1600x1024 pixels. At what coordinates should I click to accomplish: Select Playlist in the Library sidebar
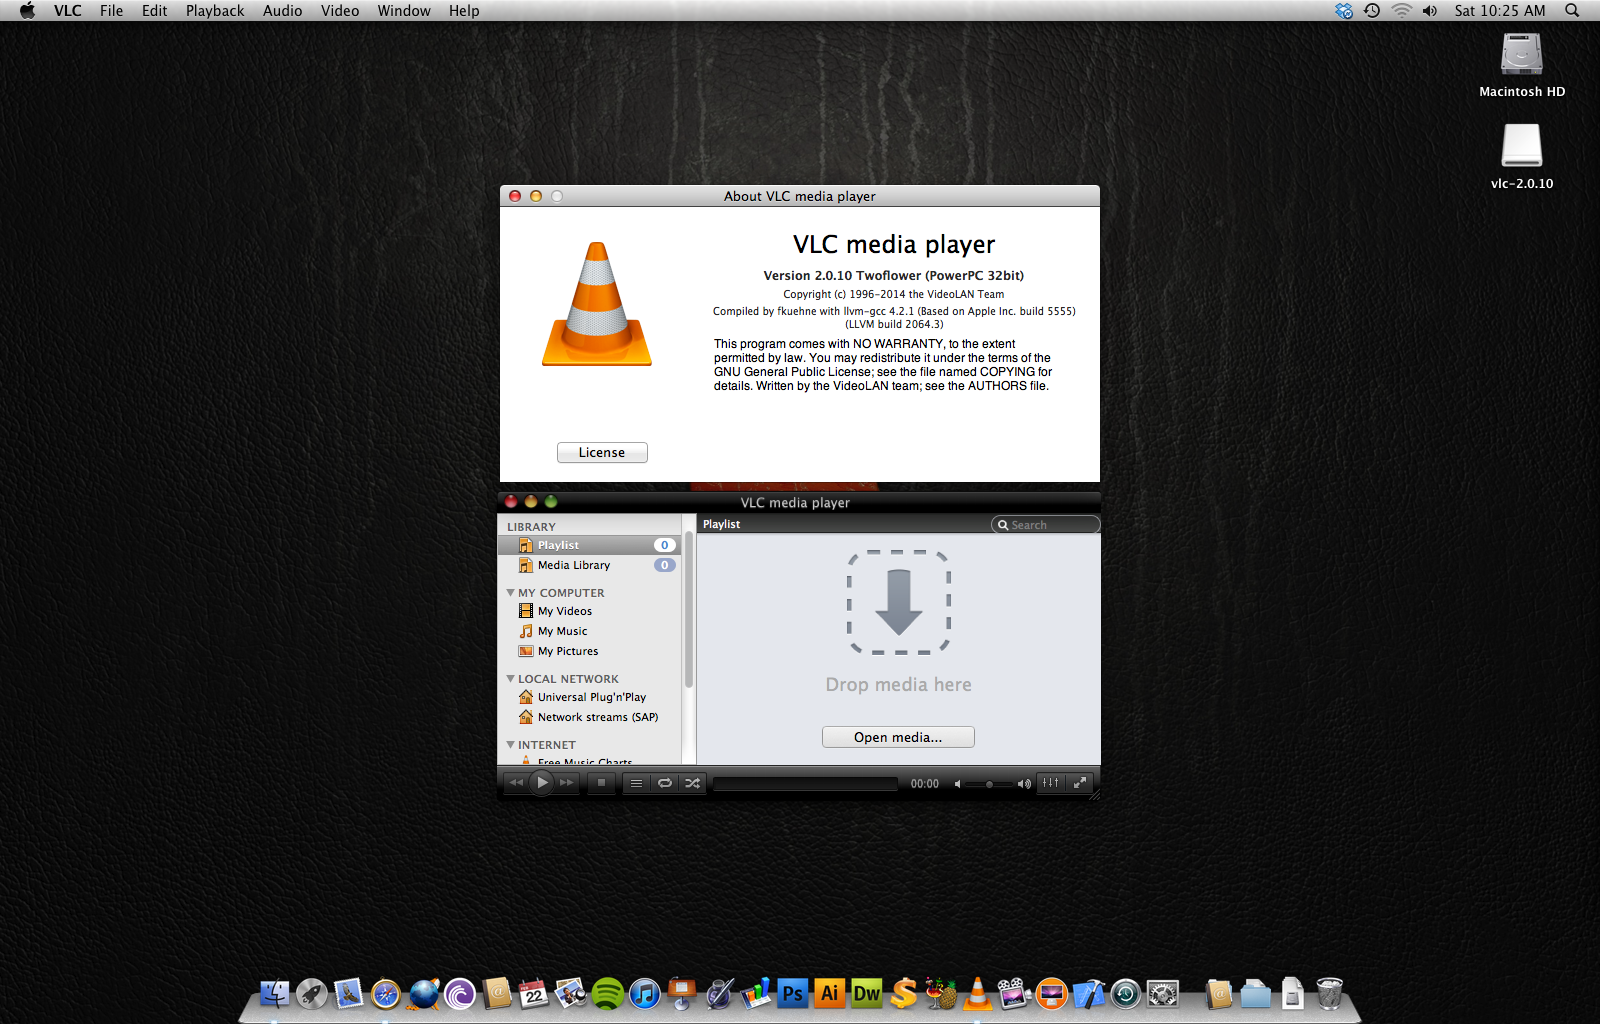(589, 545)
